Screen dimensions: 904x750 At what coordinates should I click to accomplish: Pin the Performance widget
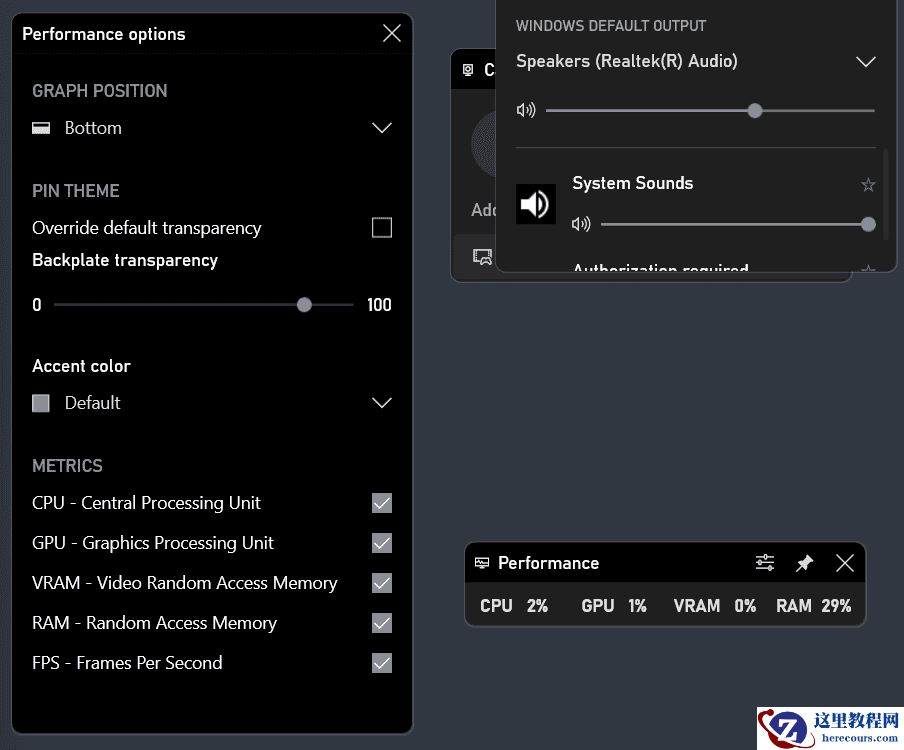coord(804,563)
